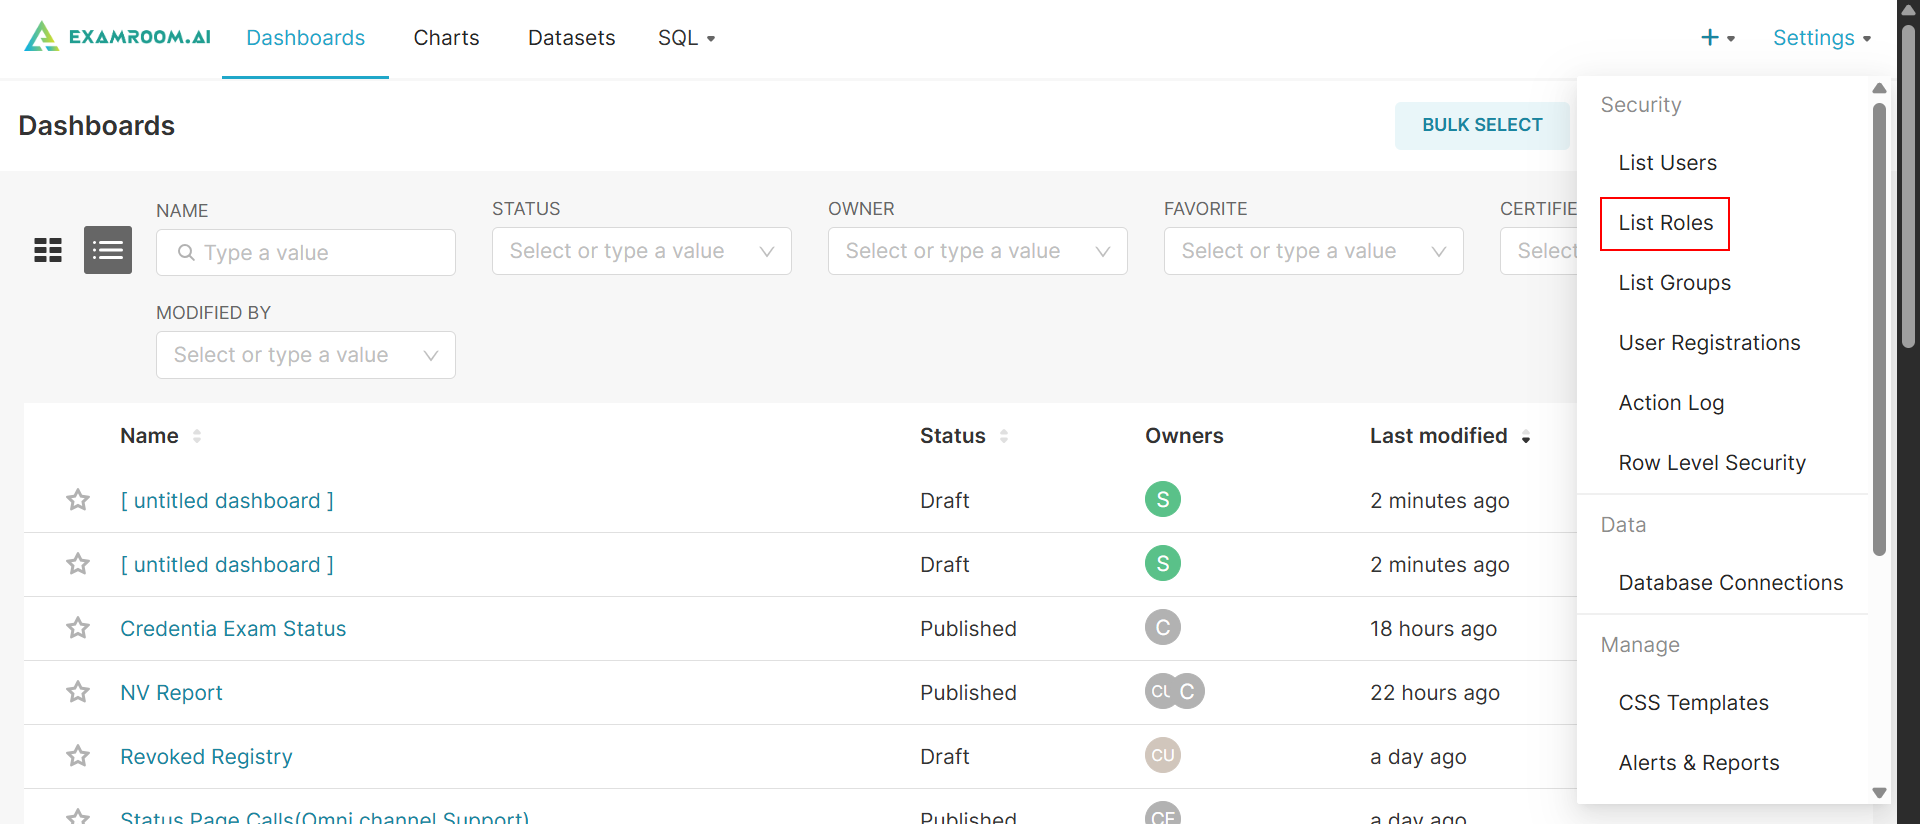
Task: Open the Status filter dropdown
Action: click(641, 251)
